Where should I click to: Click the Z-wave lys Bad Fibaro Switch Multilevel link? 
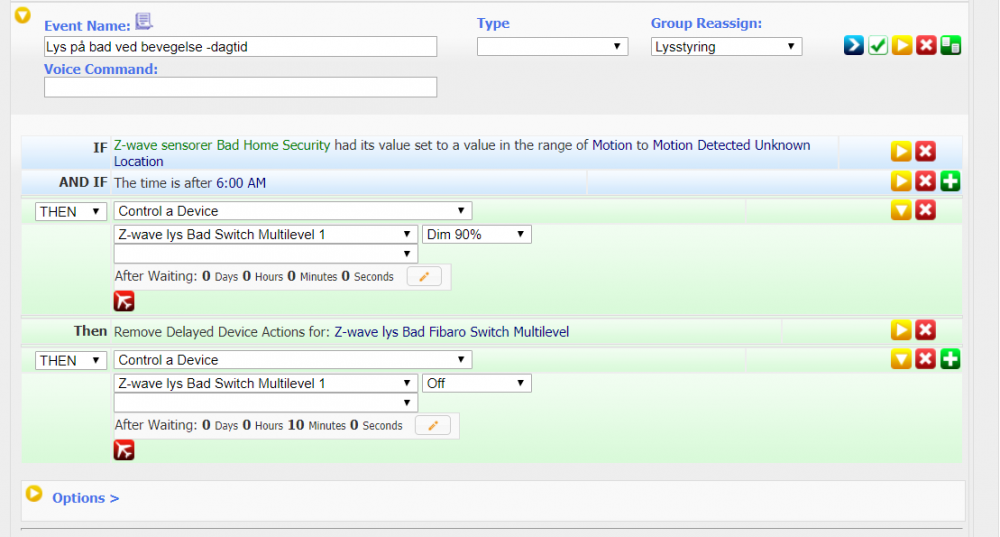[x=451, y=331]
